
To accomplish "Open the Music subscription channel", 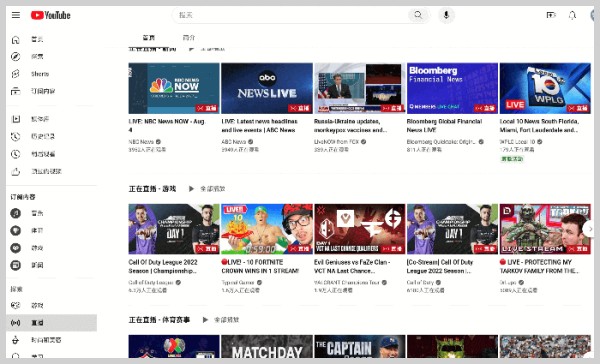I will click(51, 213).
